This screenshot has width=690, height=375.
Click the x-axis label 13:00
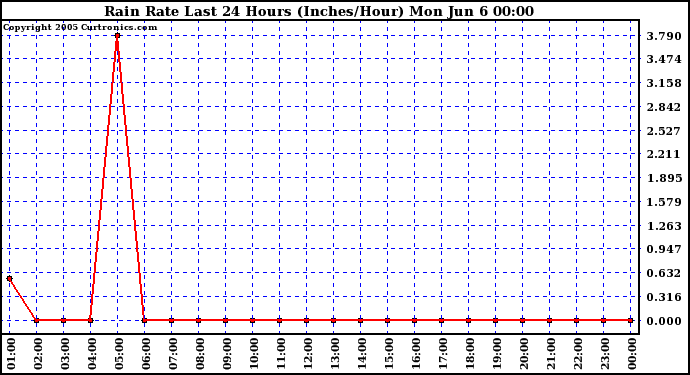(334, 353)
